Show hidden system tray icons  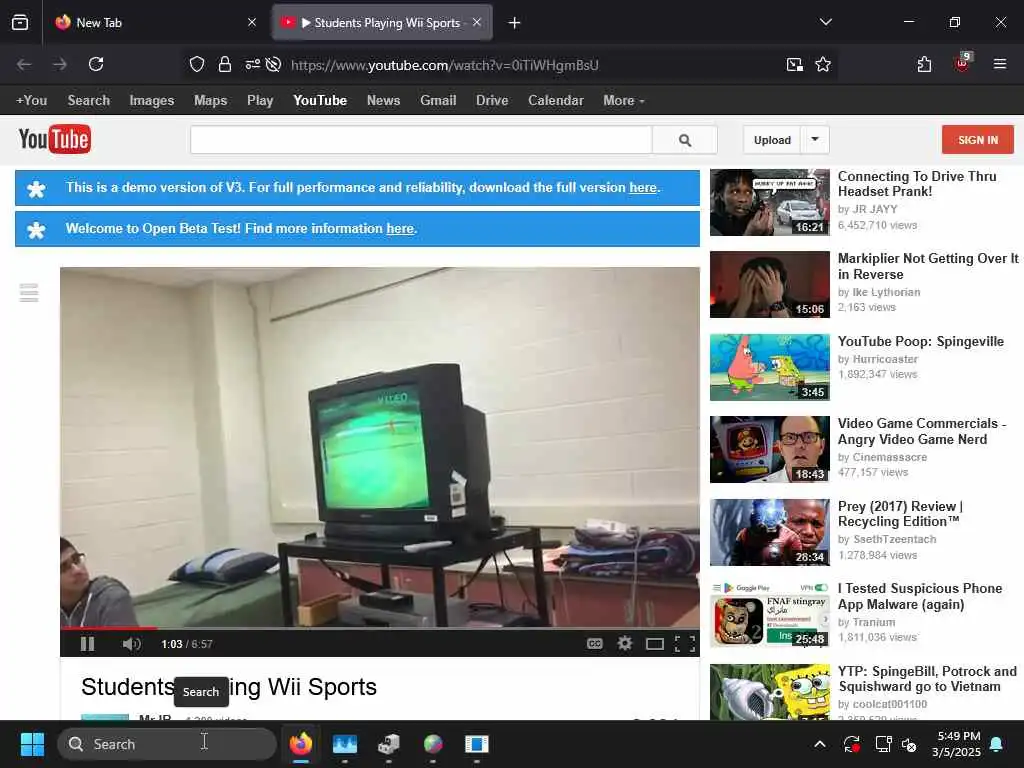(820, 744)
